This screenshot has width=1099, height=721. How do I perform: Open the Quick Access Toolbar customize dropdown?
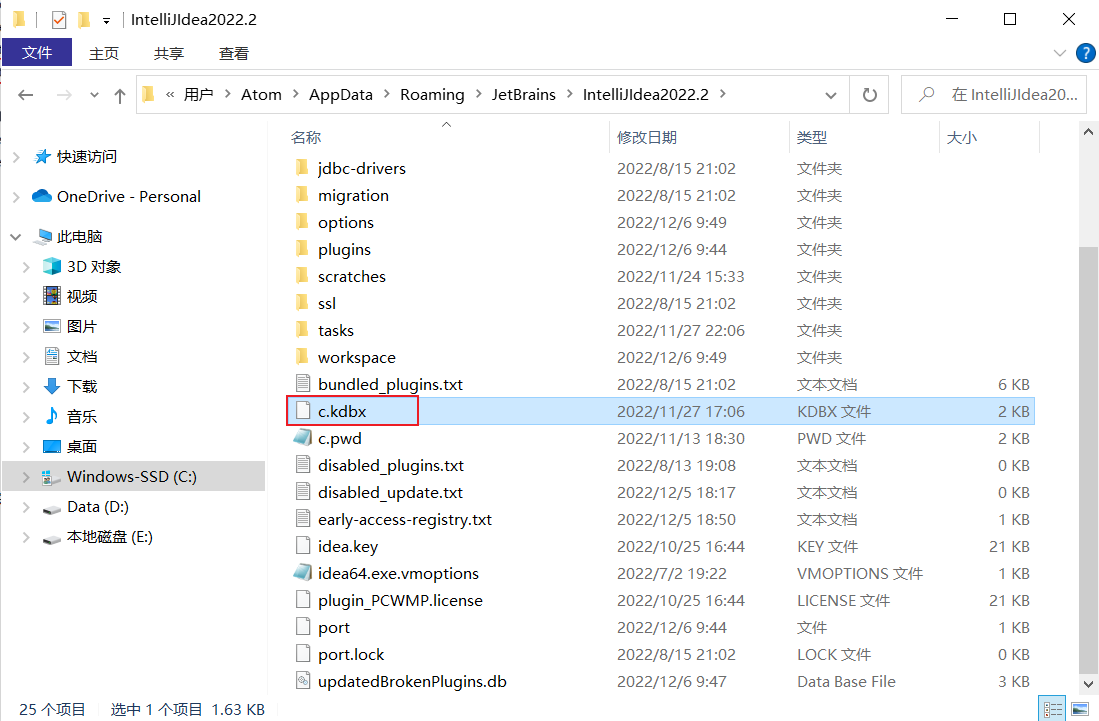[x=107, y=21]
